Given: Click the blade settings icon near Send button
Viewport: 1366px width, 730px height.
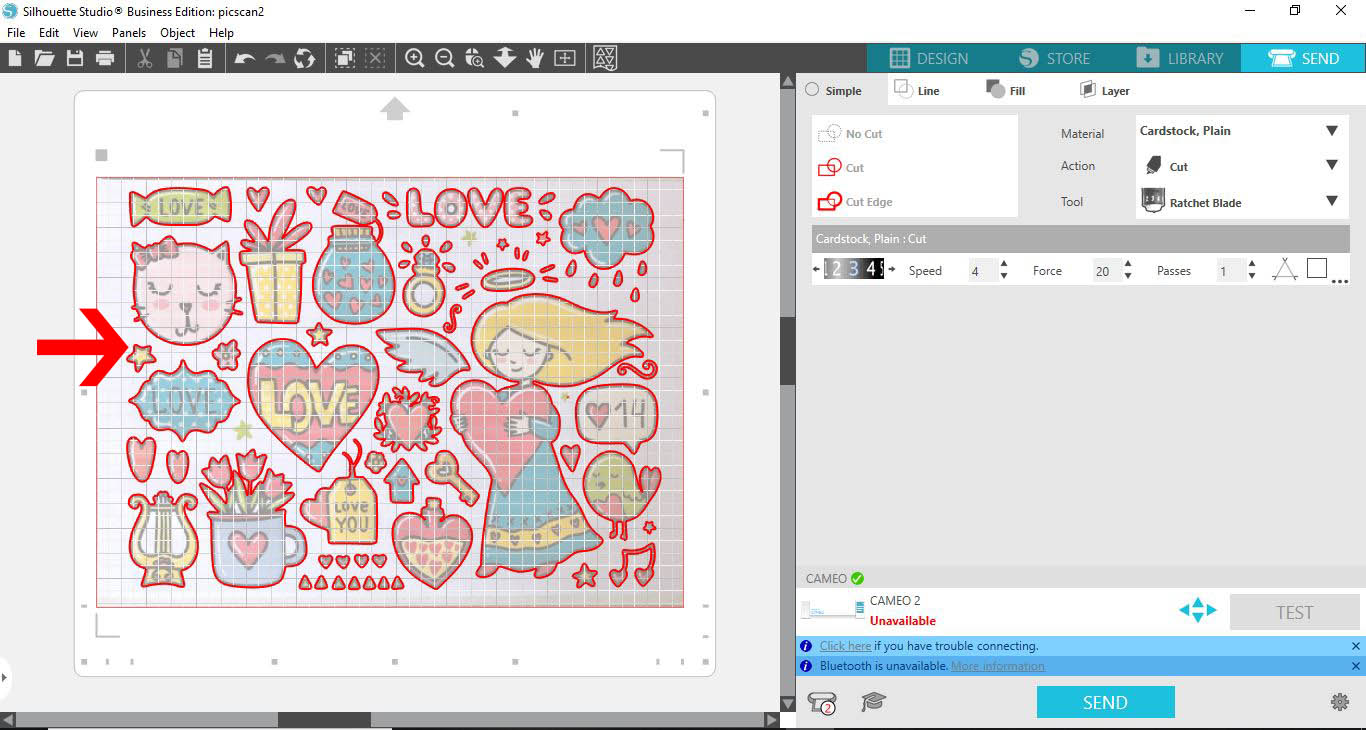Looking at the screenshot, I should (821, 702).
